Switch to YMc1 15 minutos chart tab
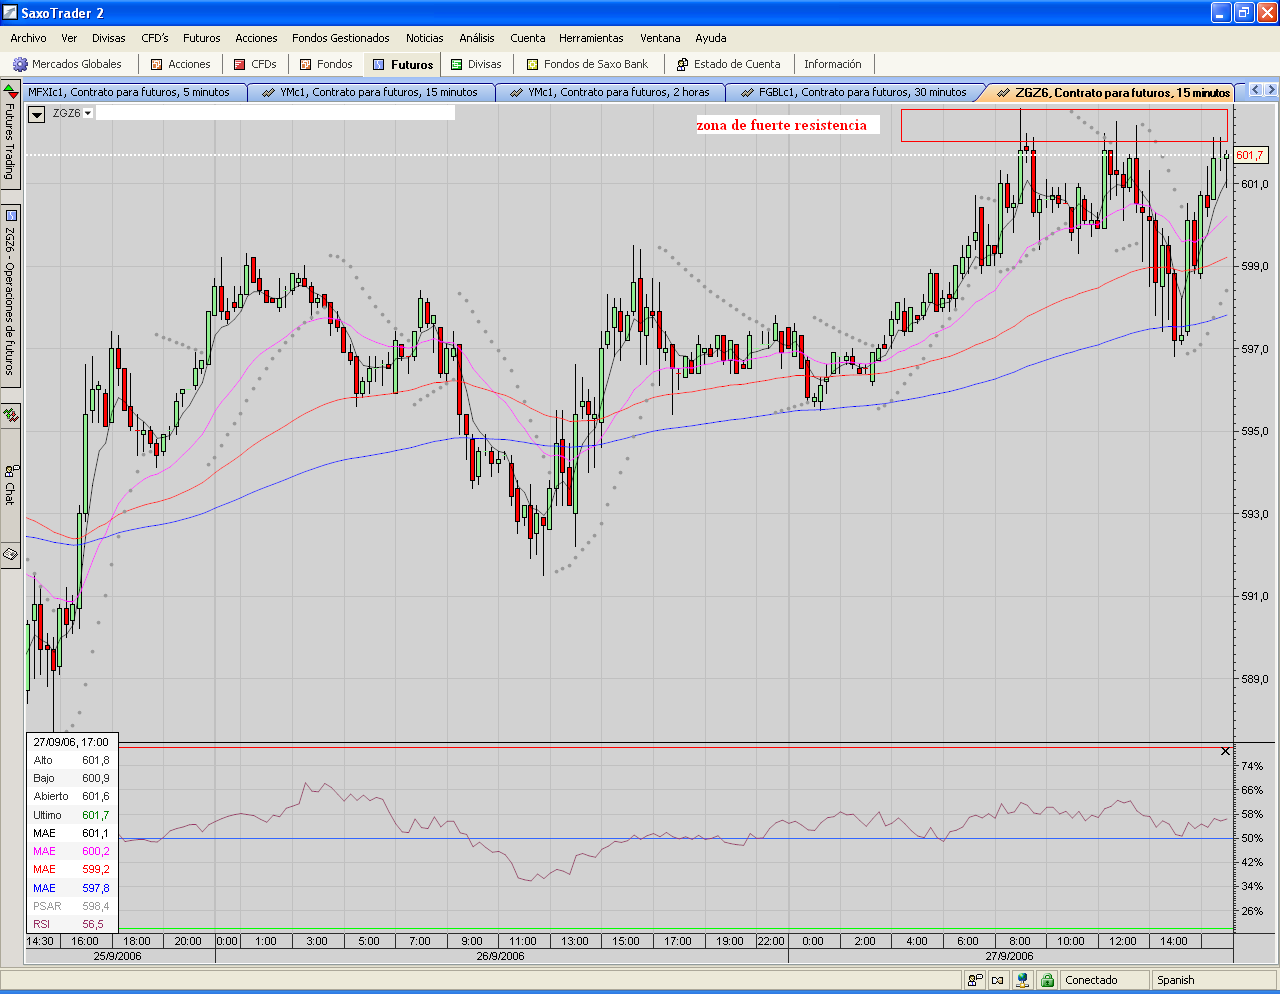The width and height of the screenshot is (1280, 994). (x=370, y=92)
